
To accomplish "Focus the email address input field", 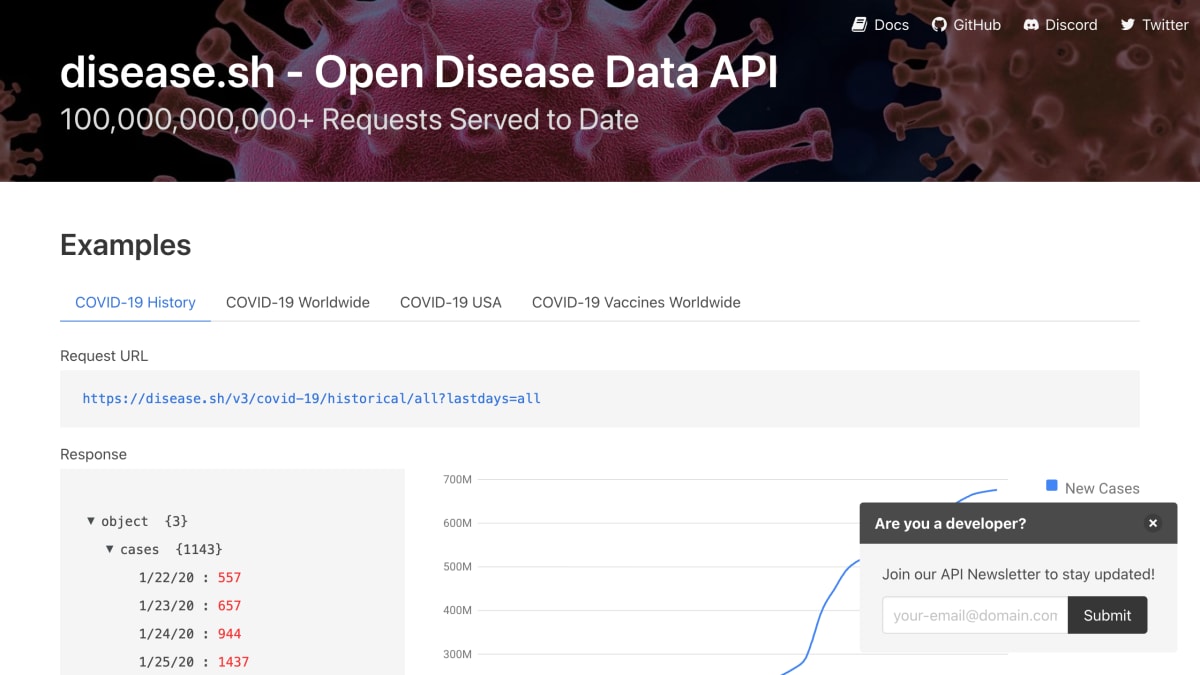I will click(975, 615).
